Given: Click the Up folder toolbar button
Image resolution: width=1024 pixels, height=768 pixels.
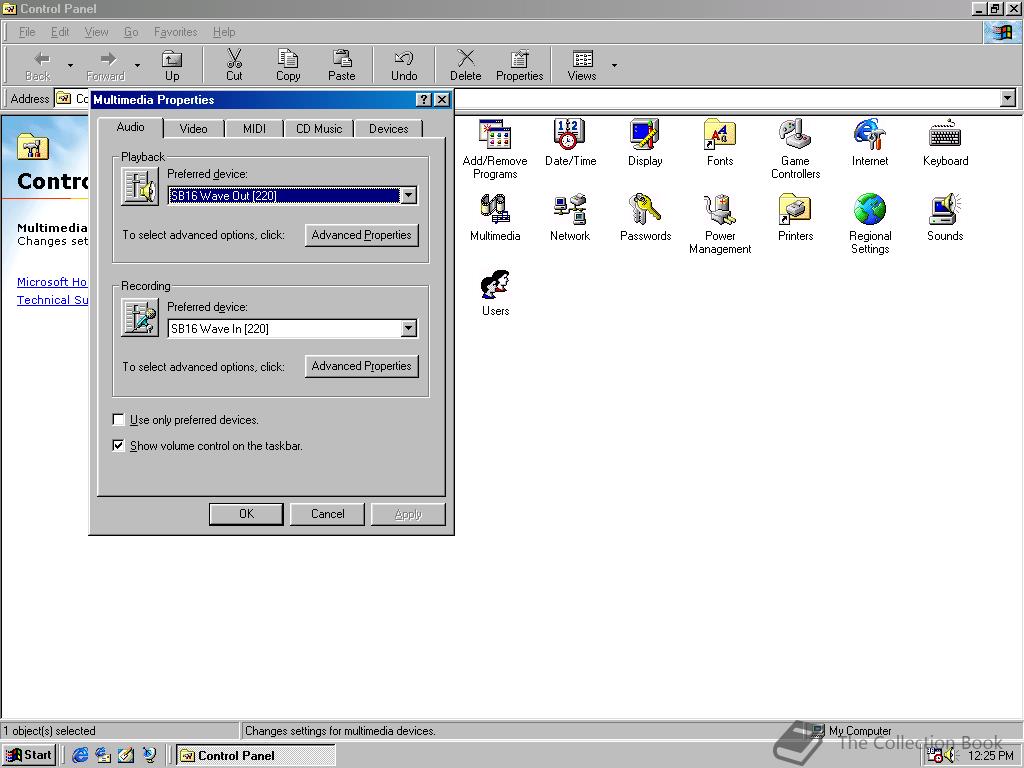Looking at the screenshot, I should (x=172, y=65).
